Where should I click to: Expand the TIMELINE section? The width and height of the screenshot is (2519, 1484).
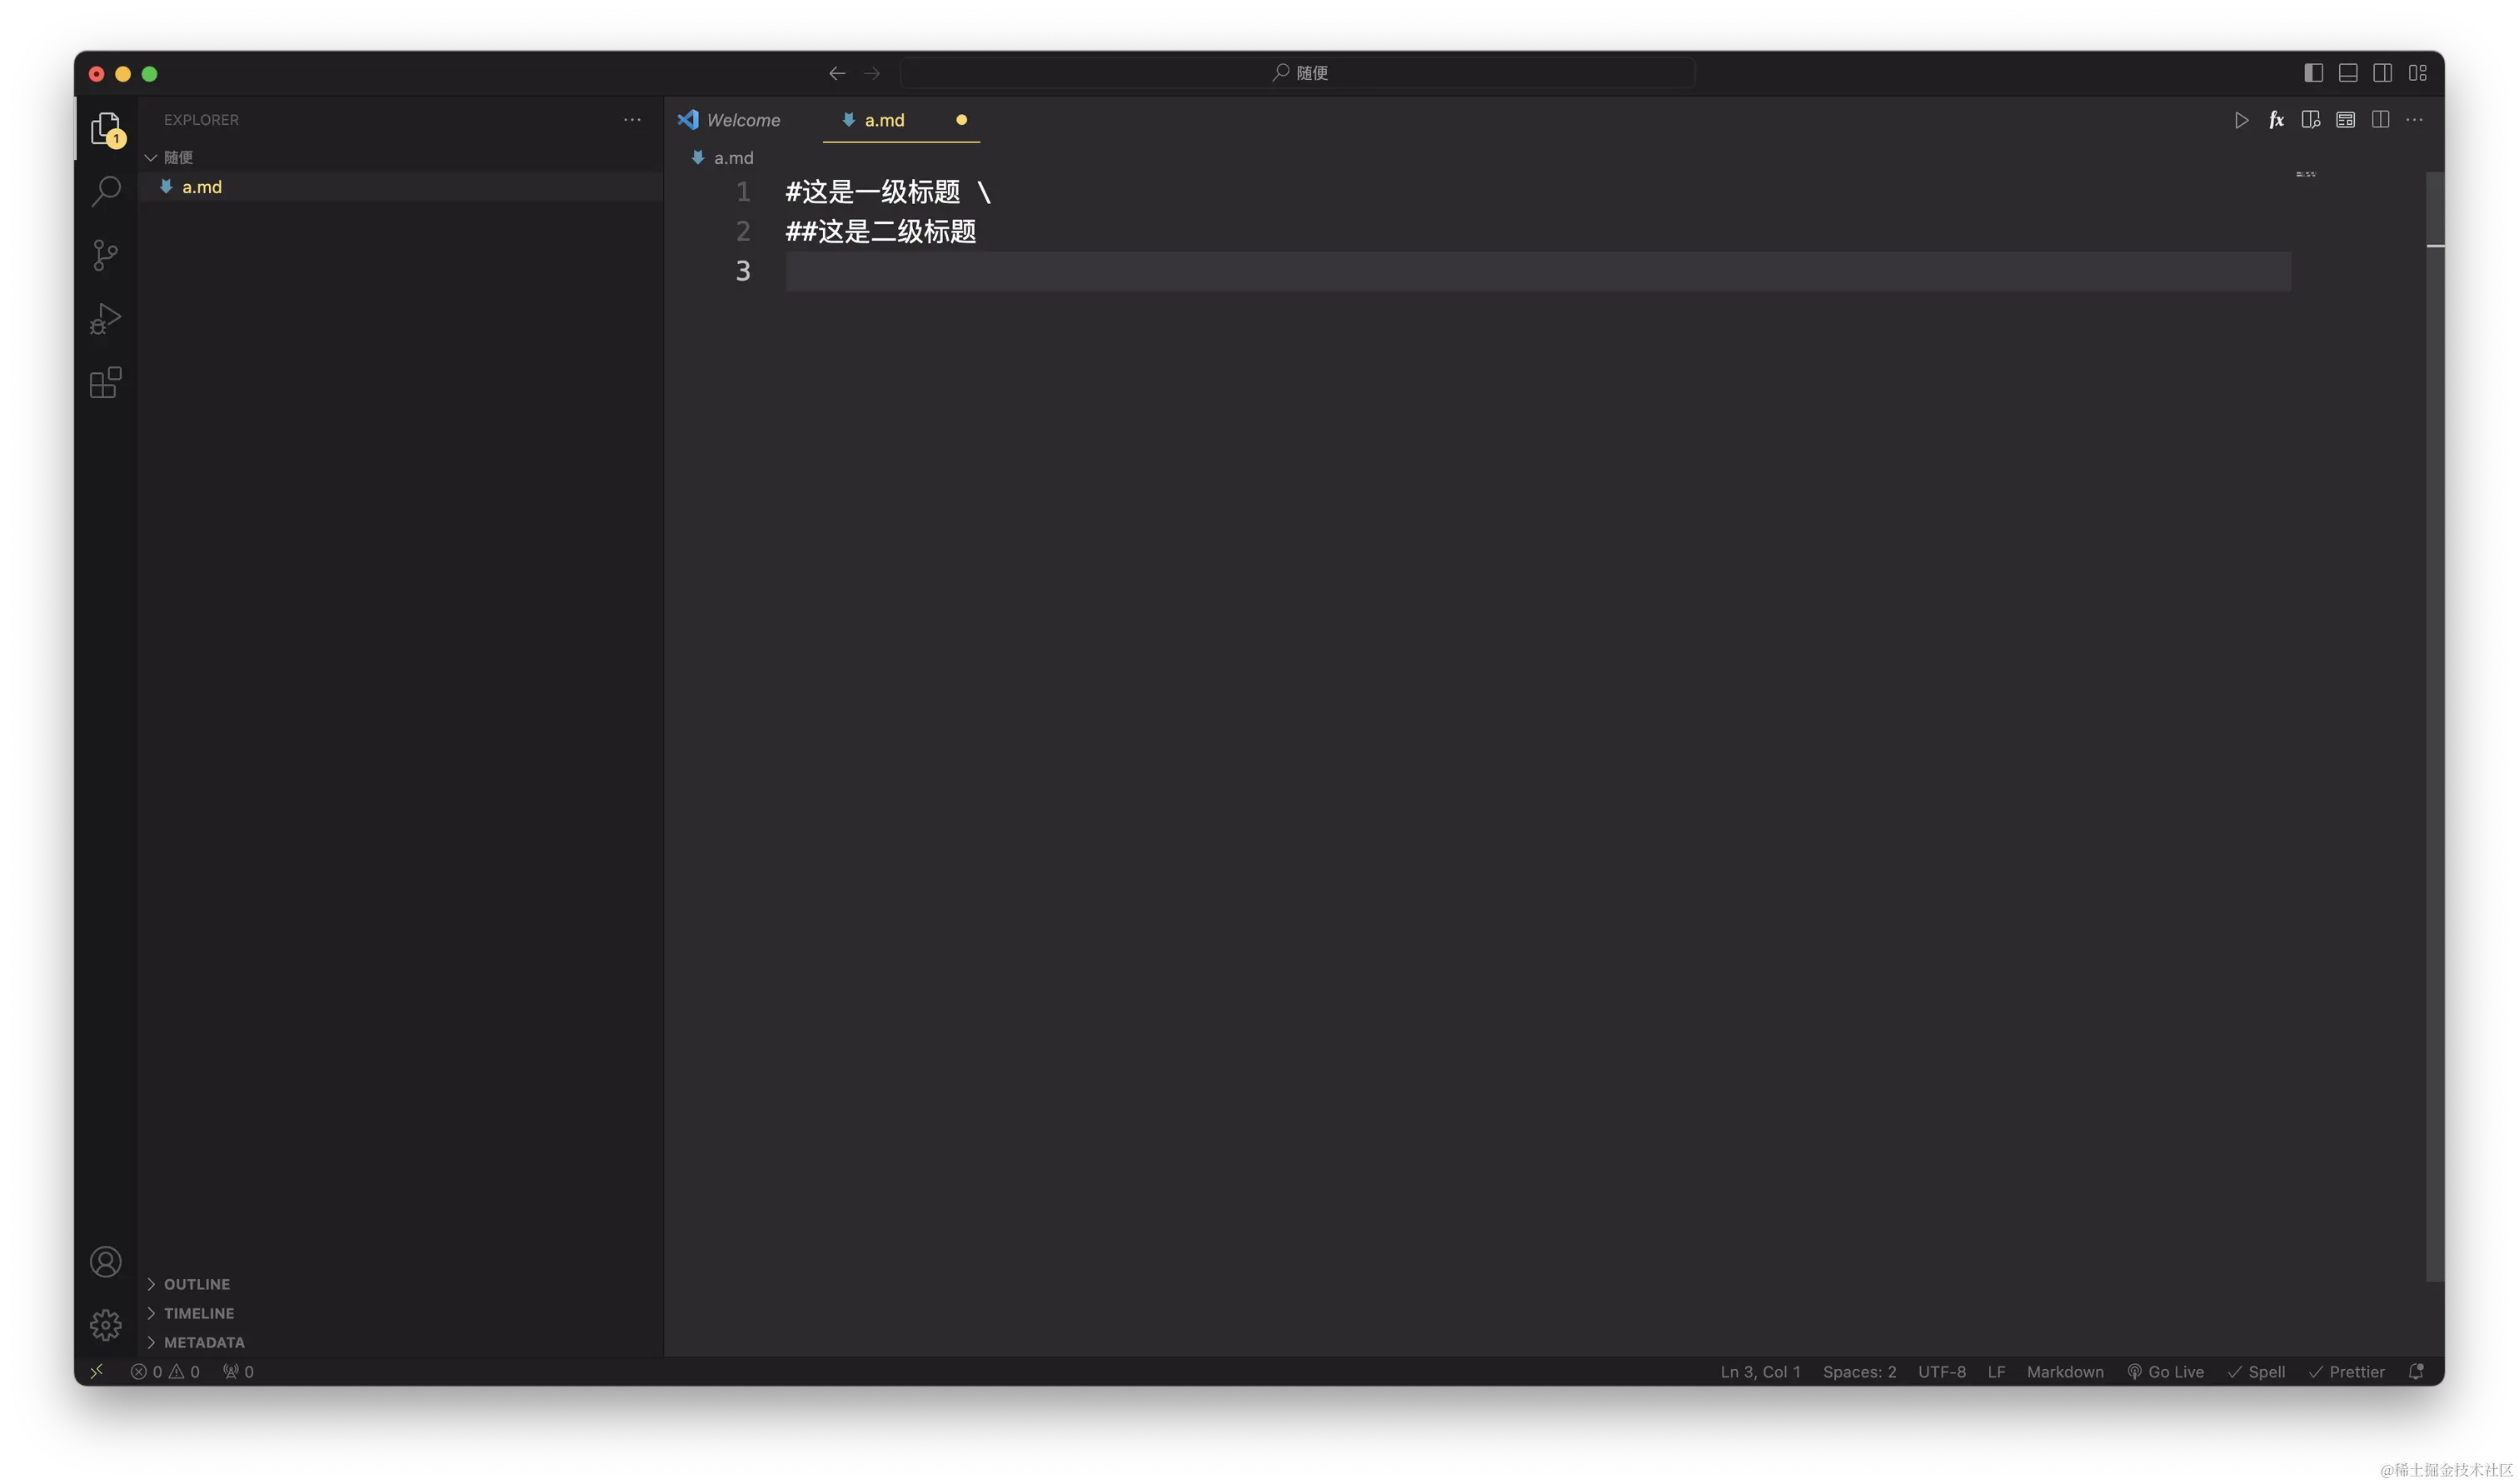198,1313
